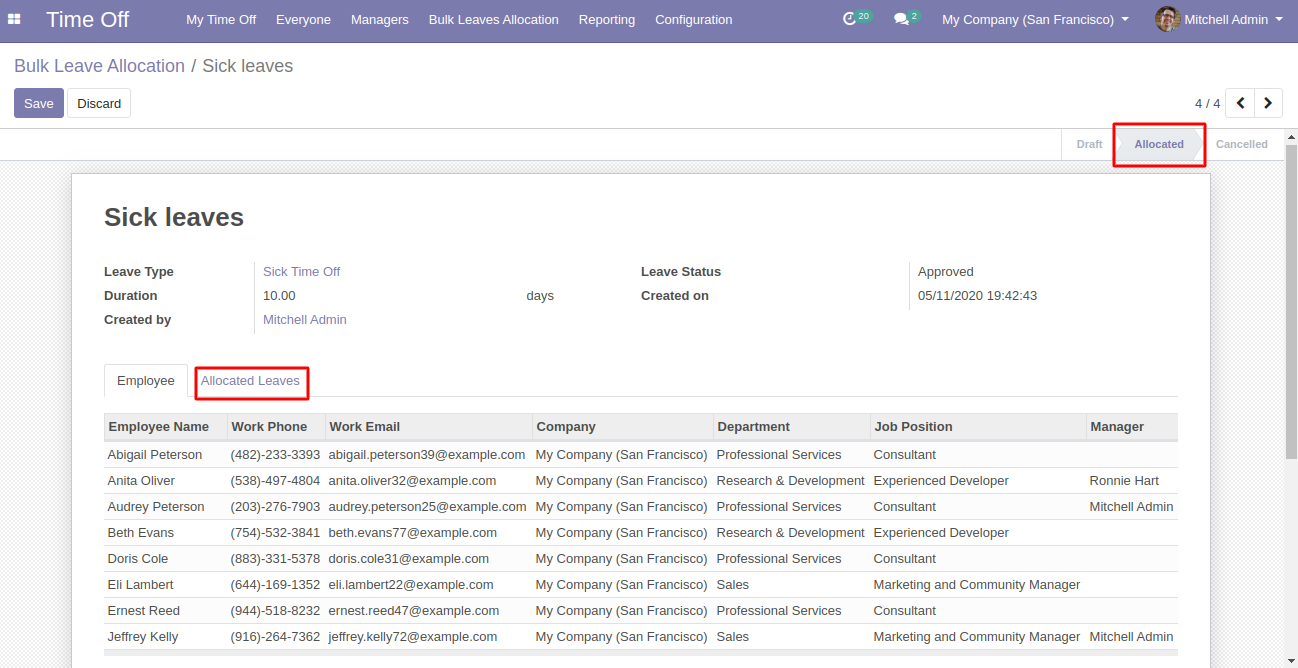
Task: Go to previous record arrow
Action: pos(1240,103)
